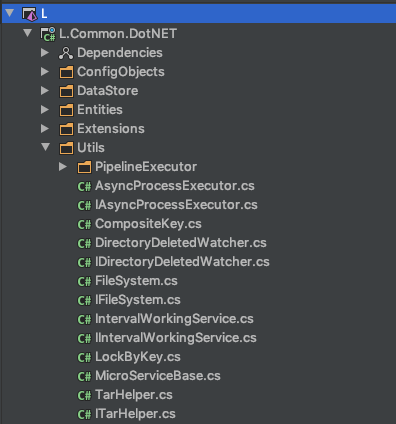Expand the ConfigObjects folder

click(45, 71)
